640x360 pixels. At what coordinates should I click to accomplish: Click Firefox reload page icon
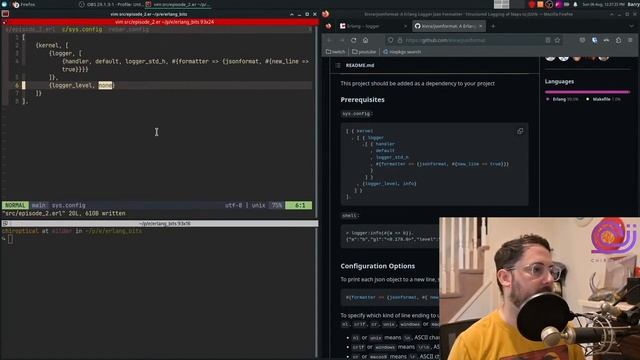353,40
